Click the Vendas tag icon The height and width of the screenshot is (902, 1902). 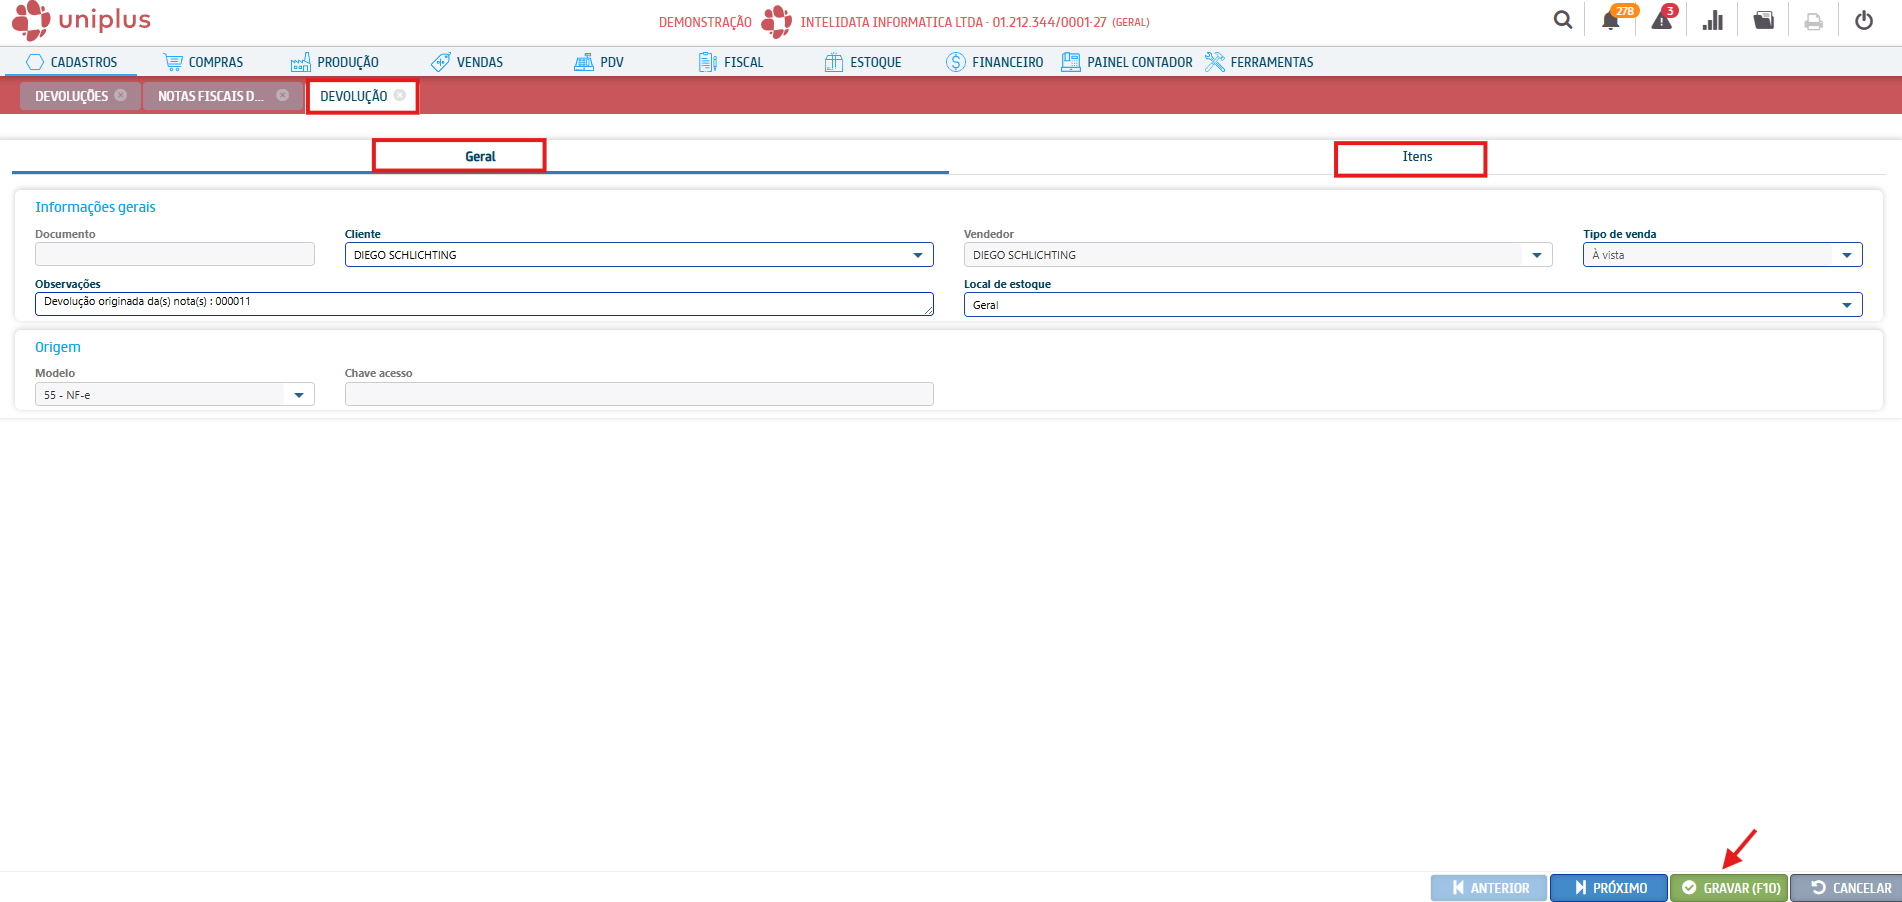[440, 62]
